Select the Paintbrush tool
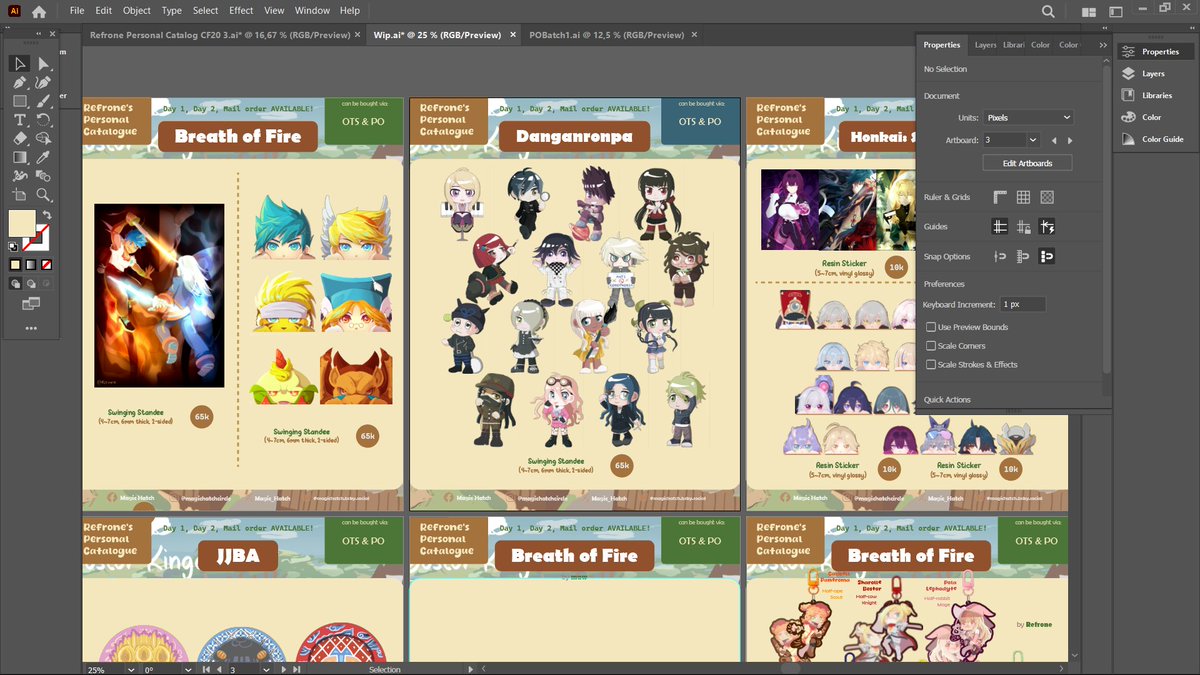1200x675 pixels. click(43, 102)
